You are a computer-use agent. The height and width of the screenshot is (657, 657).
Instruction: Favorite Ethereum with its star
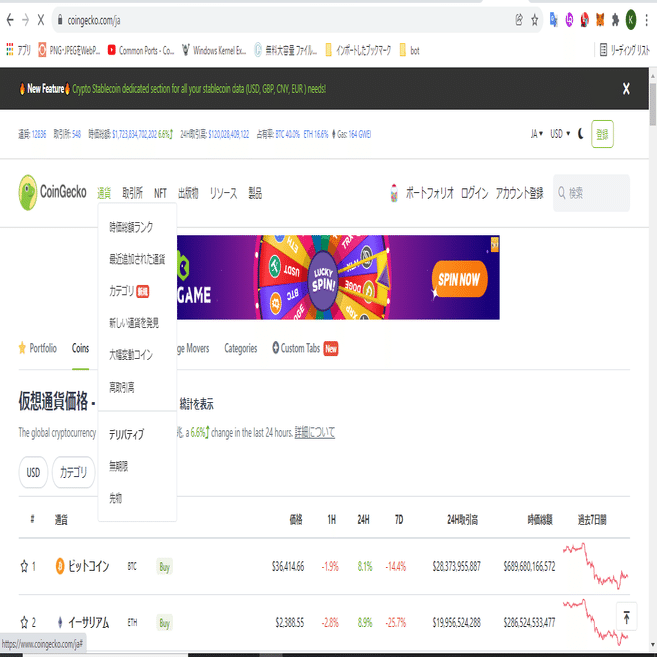click(x=24, y=622)
